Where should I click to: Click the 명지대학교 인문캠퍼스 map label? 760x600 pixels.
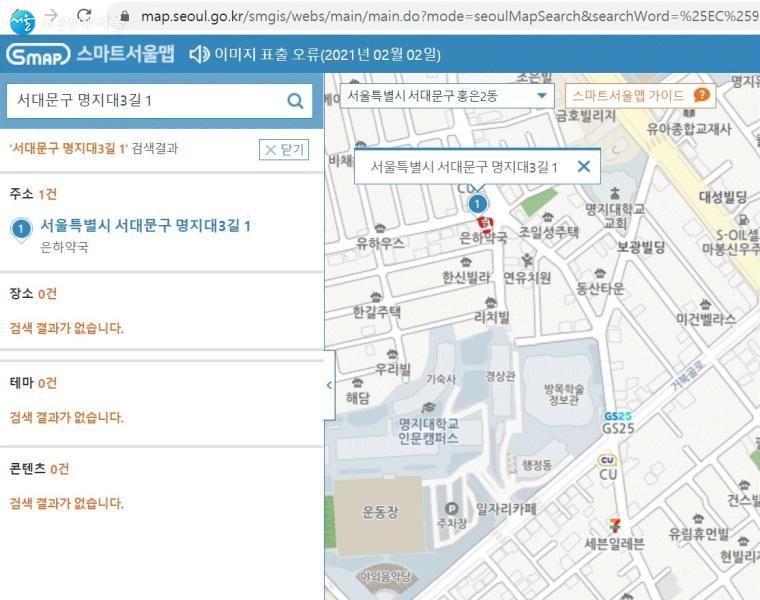(428, 430)
